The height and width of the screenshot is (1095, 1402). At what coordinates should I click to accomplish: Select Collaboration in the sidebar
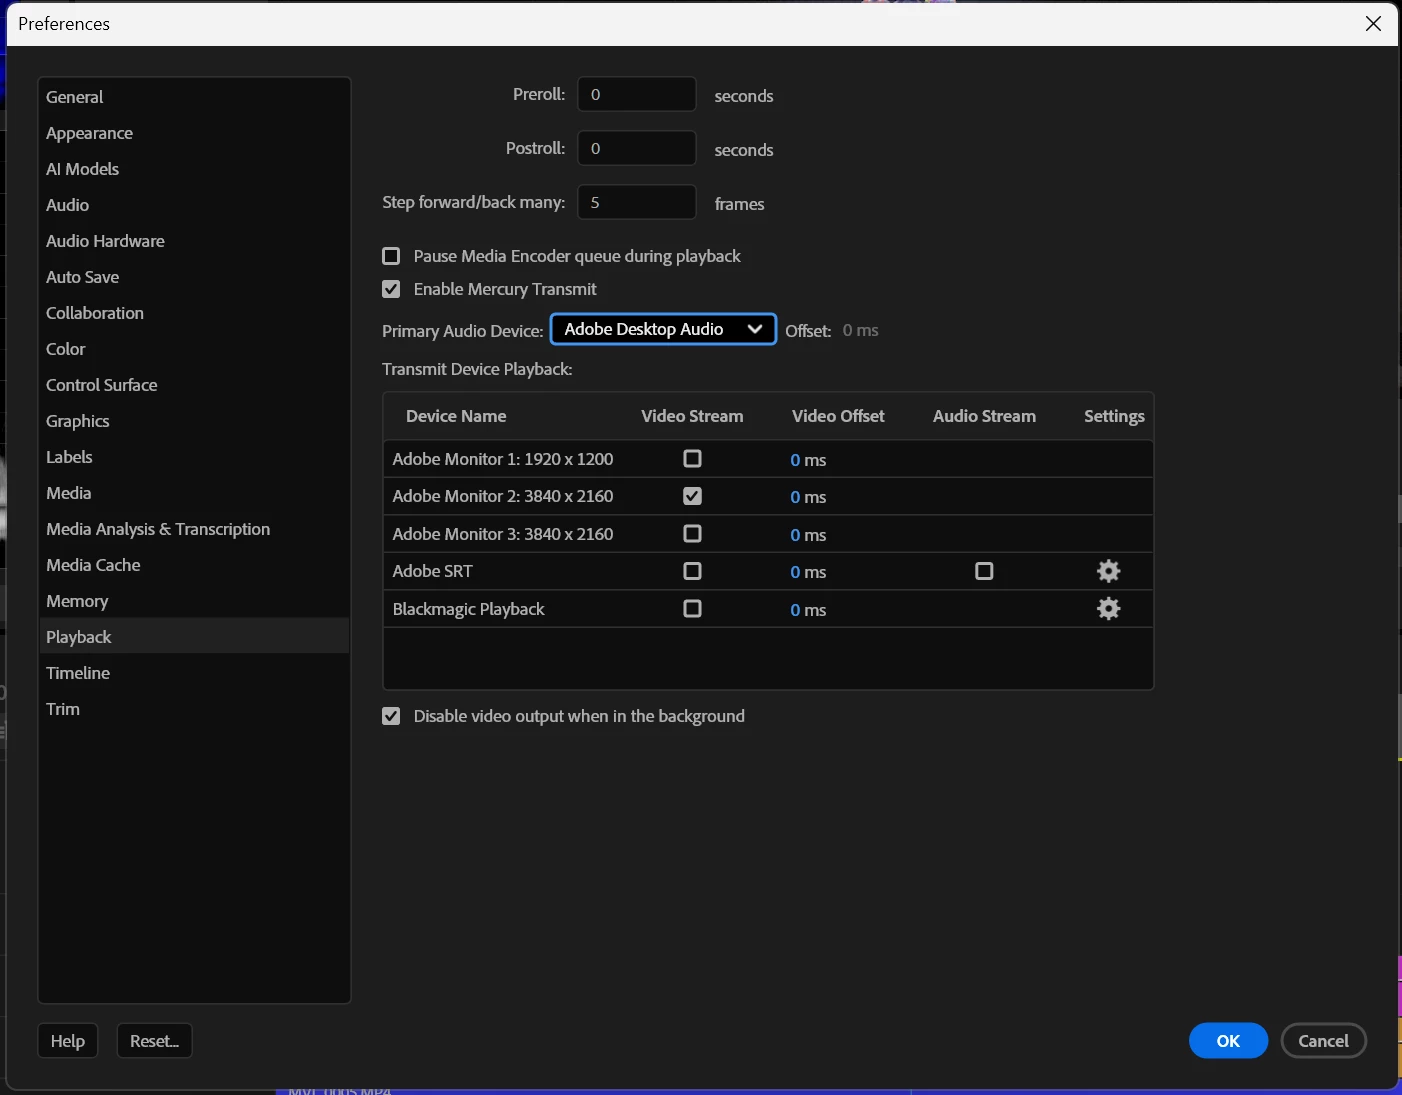(194, 313)
